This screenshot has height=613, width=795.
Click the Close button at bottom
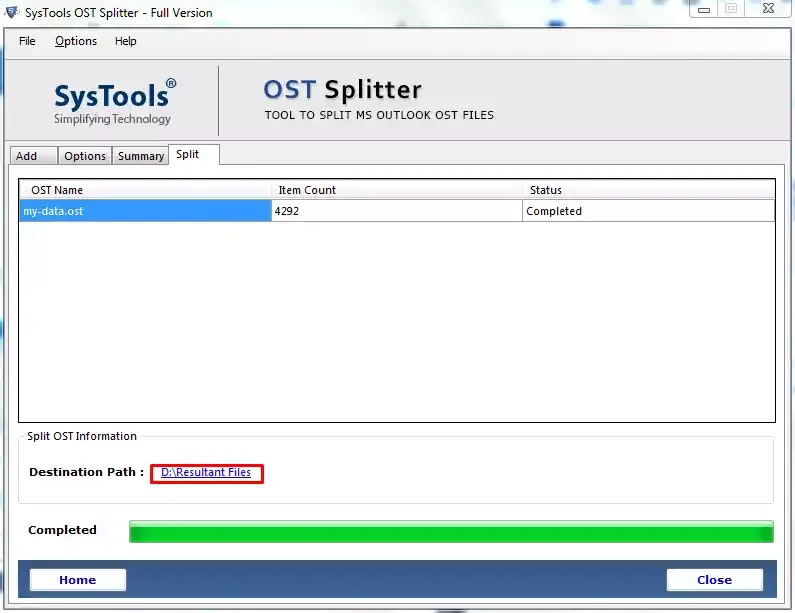714,580
